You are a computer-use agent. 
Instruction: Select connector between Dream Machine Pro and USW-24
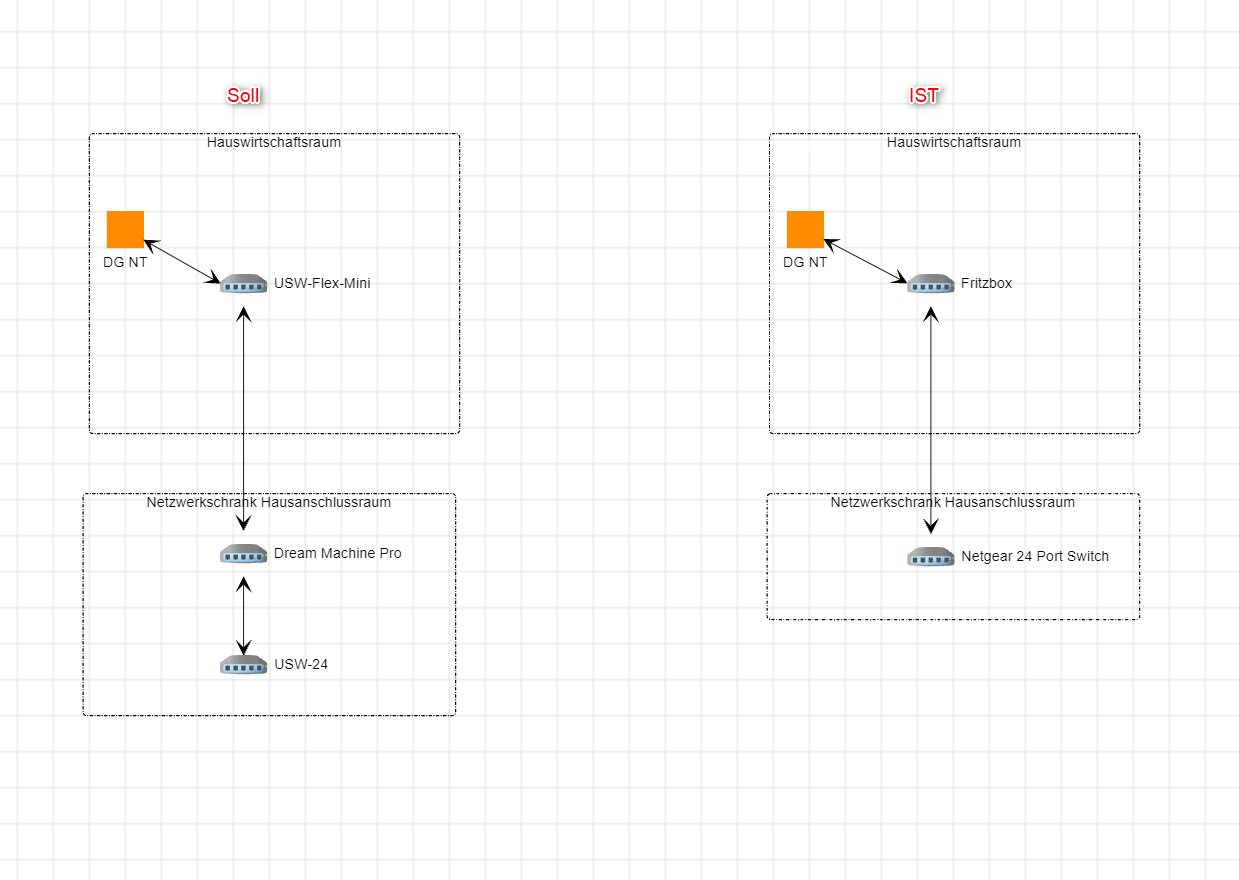pyautogui.click(x=244, y=615)
